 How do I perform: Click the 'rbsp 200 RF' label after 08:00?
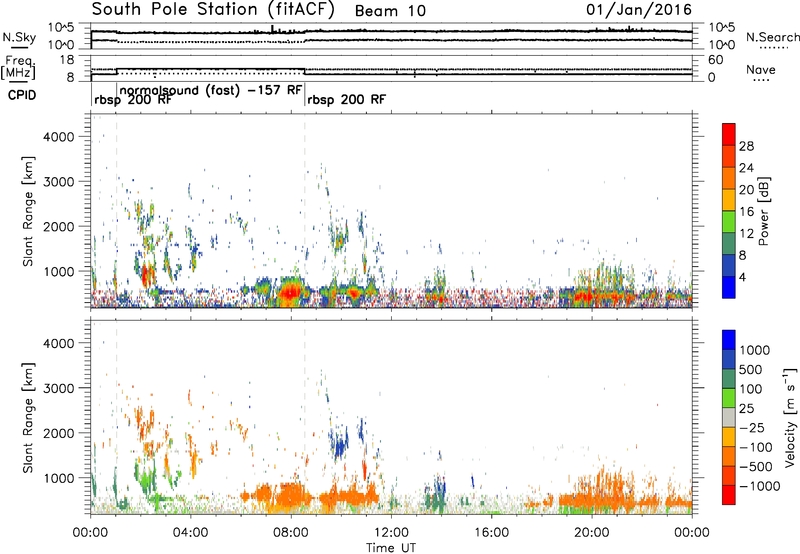[x=346, y=99]
